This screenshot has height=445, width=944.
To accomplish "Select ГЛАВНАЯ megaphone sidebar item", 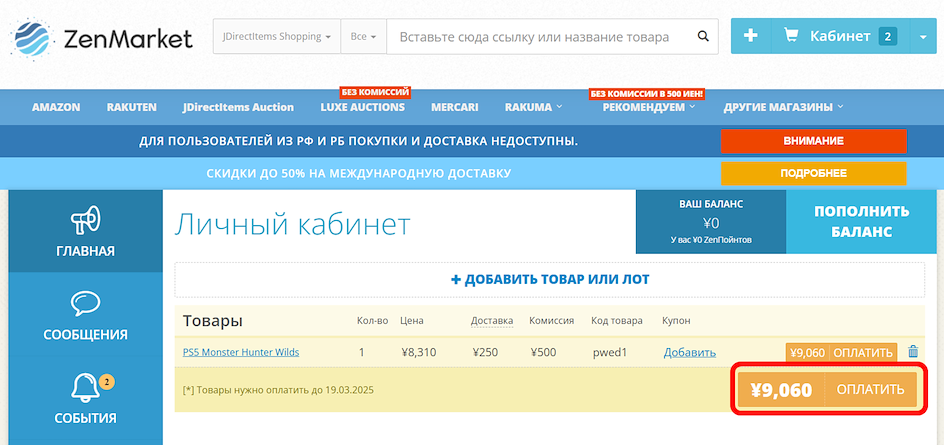I will click(85, 231).
